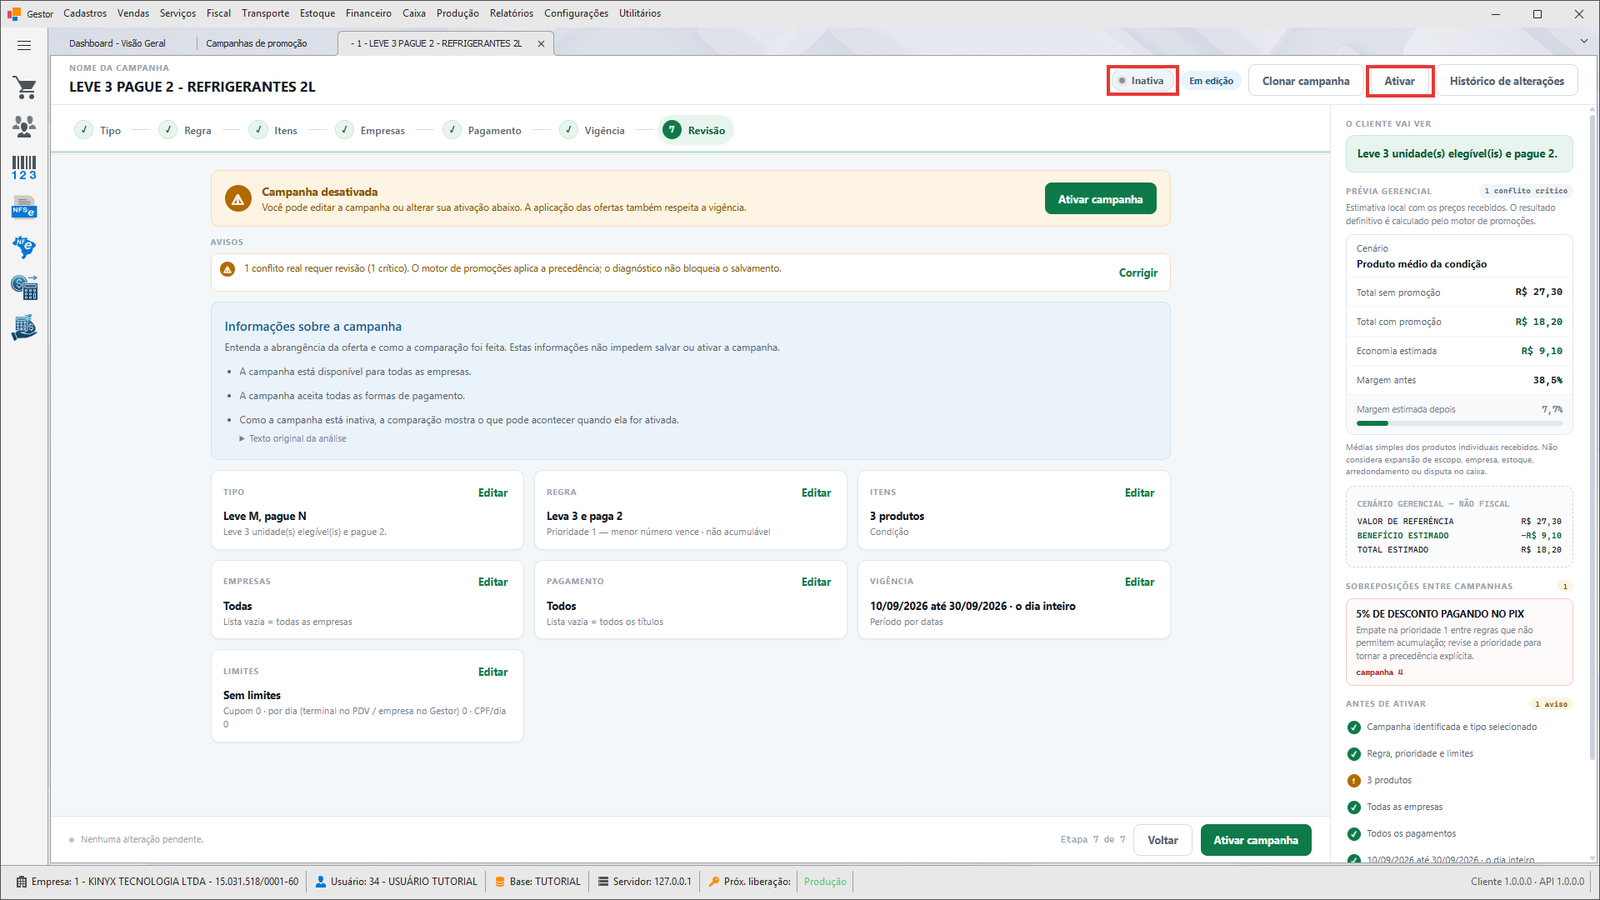Switch to Campanhas de promoção tab

tap(257, 44)
